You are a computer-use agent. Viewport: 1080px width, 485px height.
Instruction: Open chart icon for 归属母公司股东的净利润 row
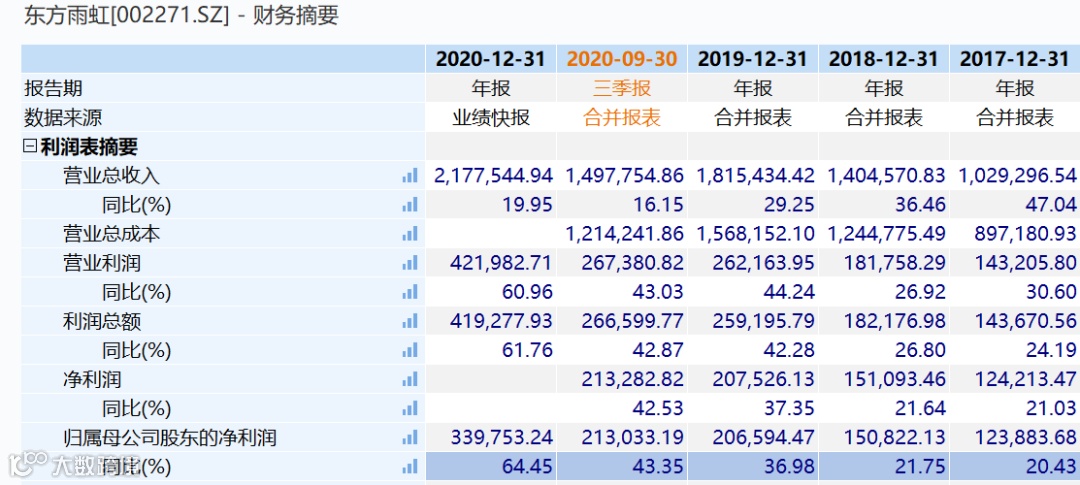410,437
